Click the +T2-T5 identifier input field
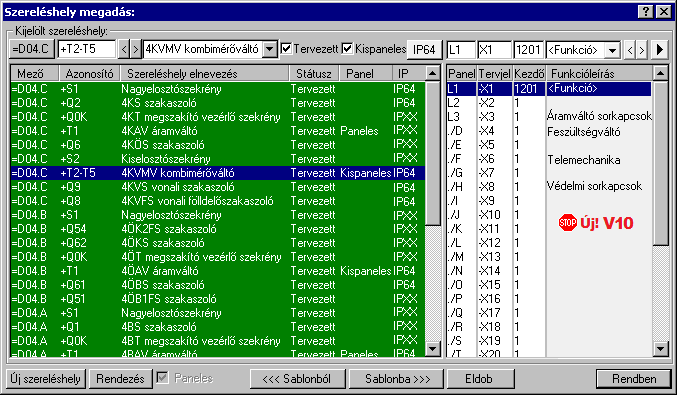677x395 pixels. click(87, 49)
